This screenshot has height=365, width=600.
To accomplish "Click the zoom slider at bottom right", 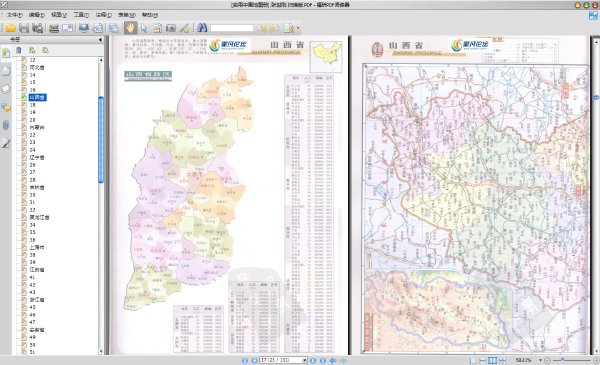I will tap(571, 360).
